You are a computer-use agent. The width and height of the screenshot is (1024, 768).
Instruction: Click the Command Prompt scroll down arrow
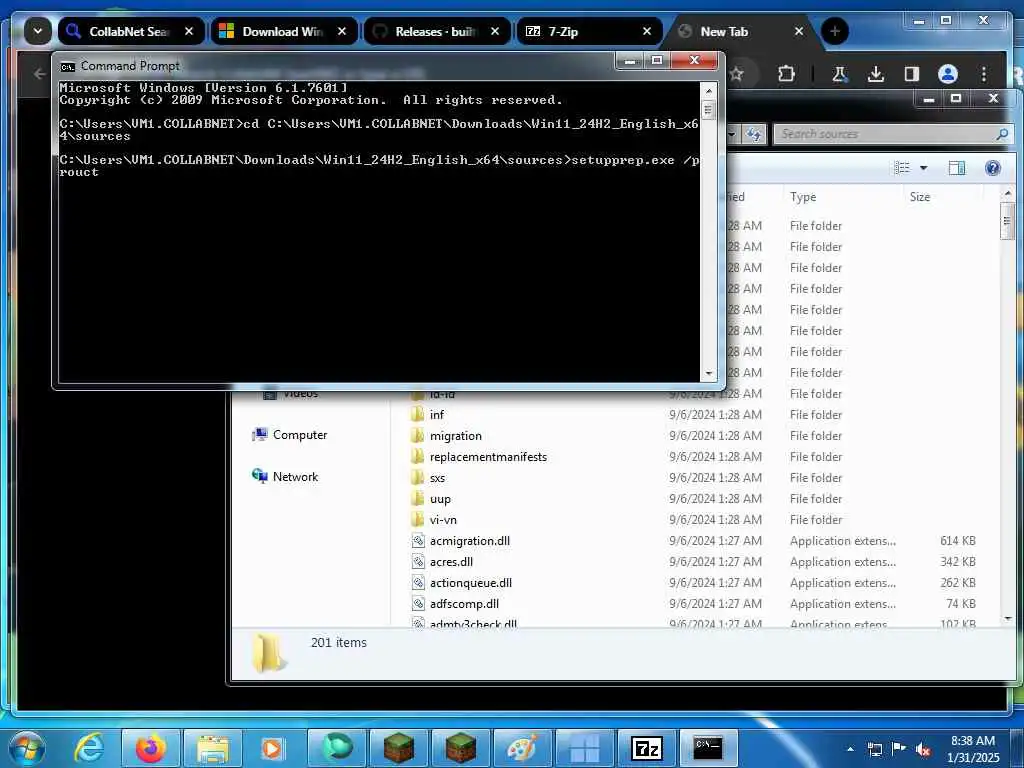tap(708, 374)
